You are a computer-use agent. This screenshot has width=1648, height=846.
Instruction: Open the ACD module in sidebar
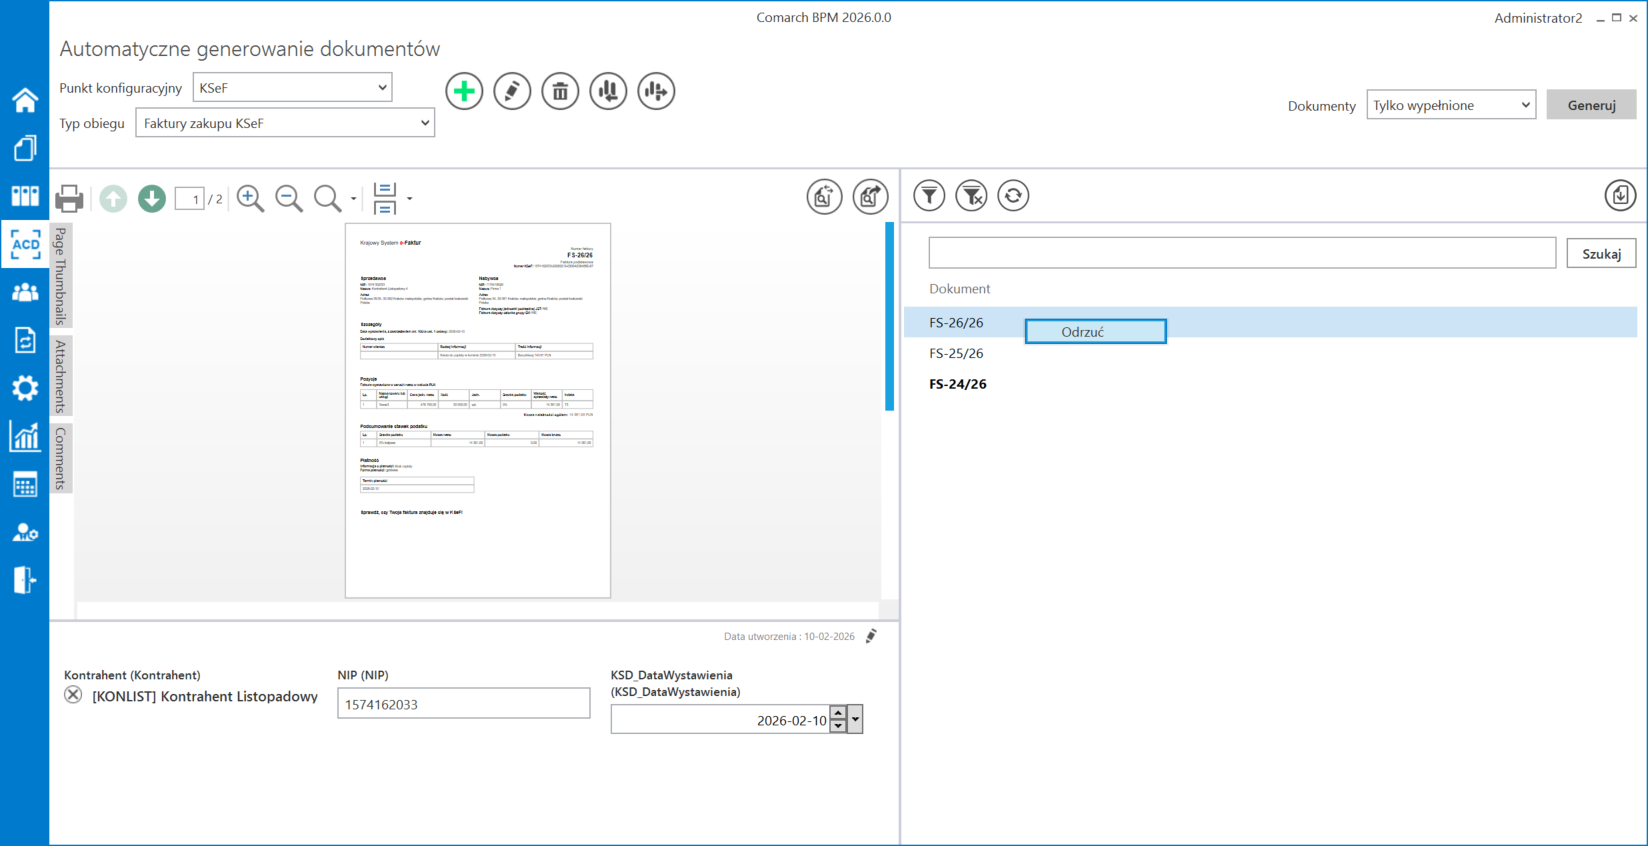[x=25, y=244]
